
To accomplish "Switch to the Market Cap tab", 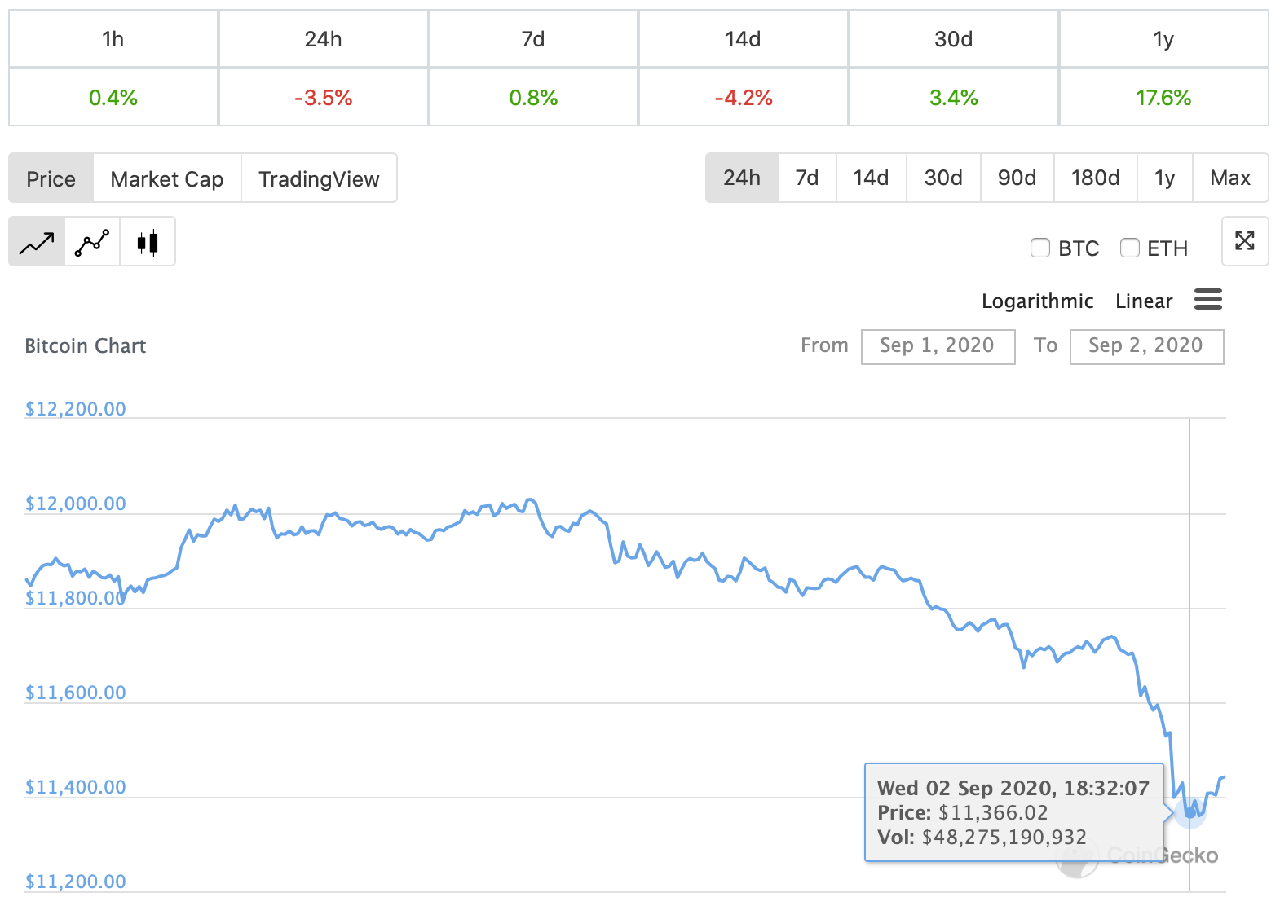I will pyautogui.click(x=167, y=178).
